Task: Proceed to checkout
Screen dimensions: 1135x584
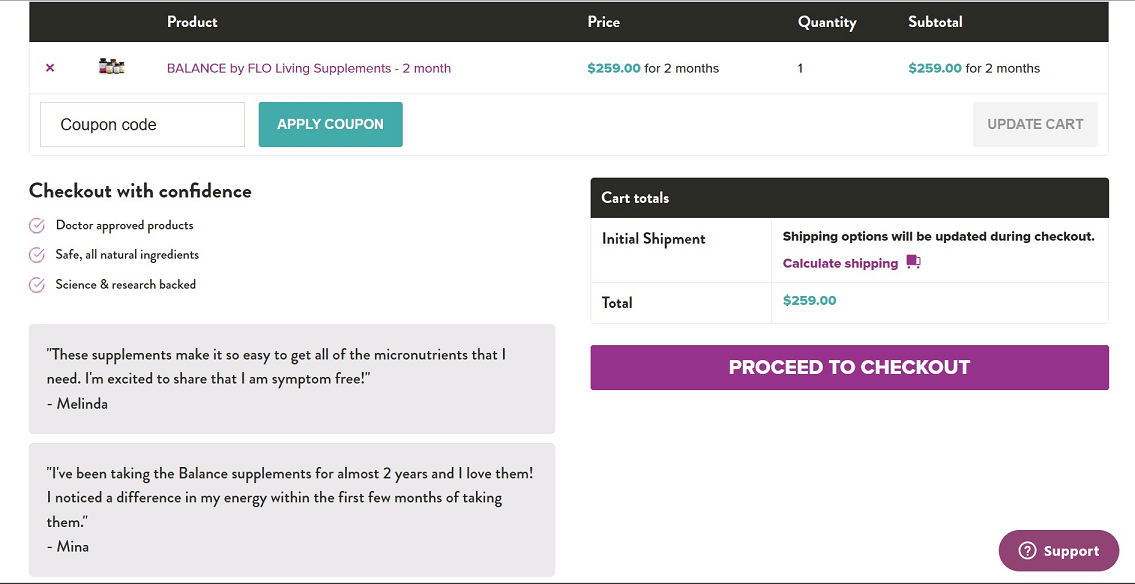Action: [x=849, y=367]
